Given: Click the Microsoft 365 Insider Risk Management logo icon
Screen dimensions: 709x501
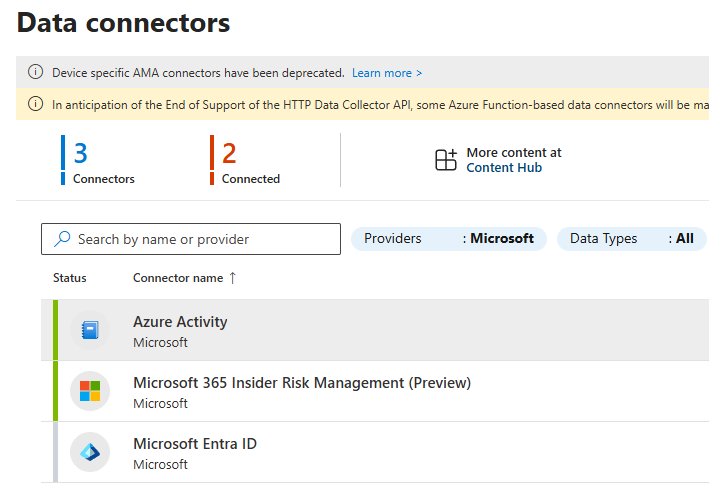Looking at the screenshot, I should pos(90,391).
